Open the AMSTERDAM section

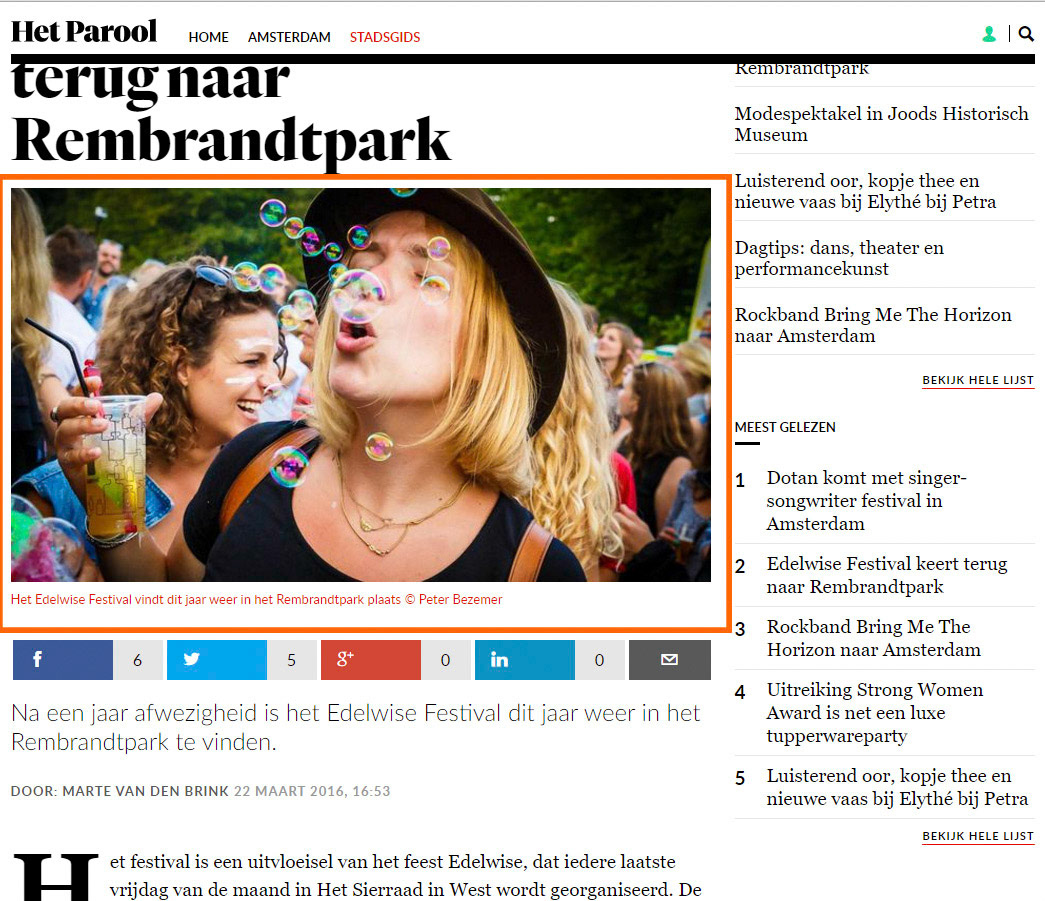click(289, 37)
